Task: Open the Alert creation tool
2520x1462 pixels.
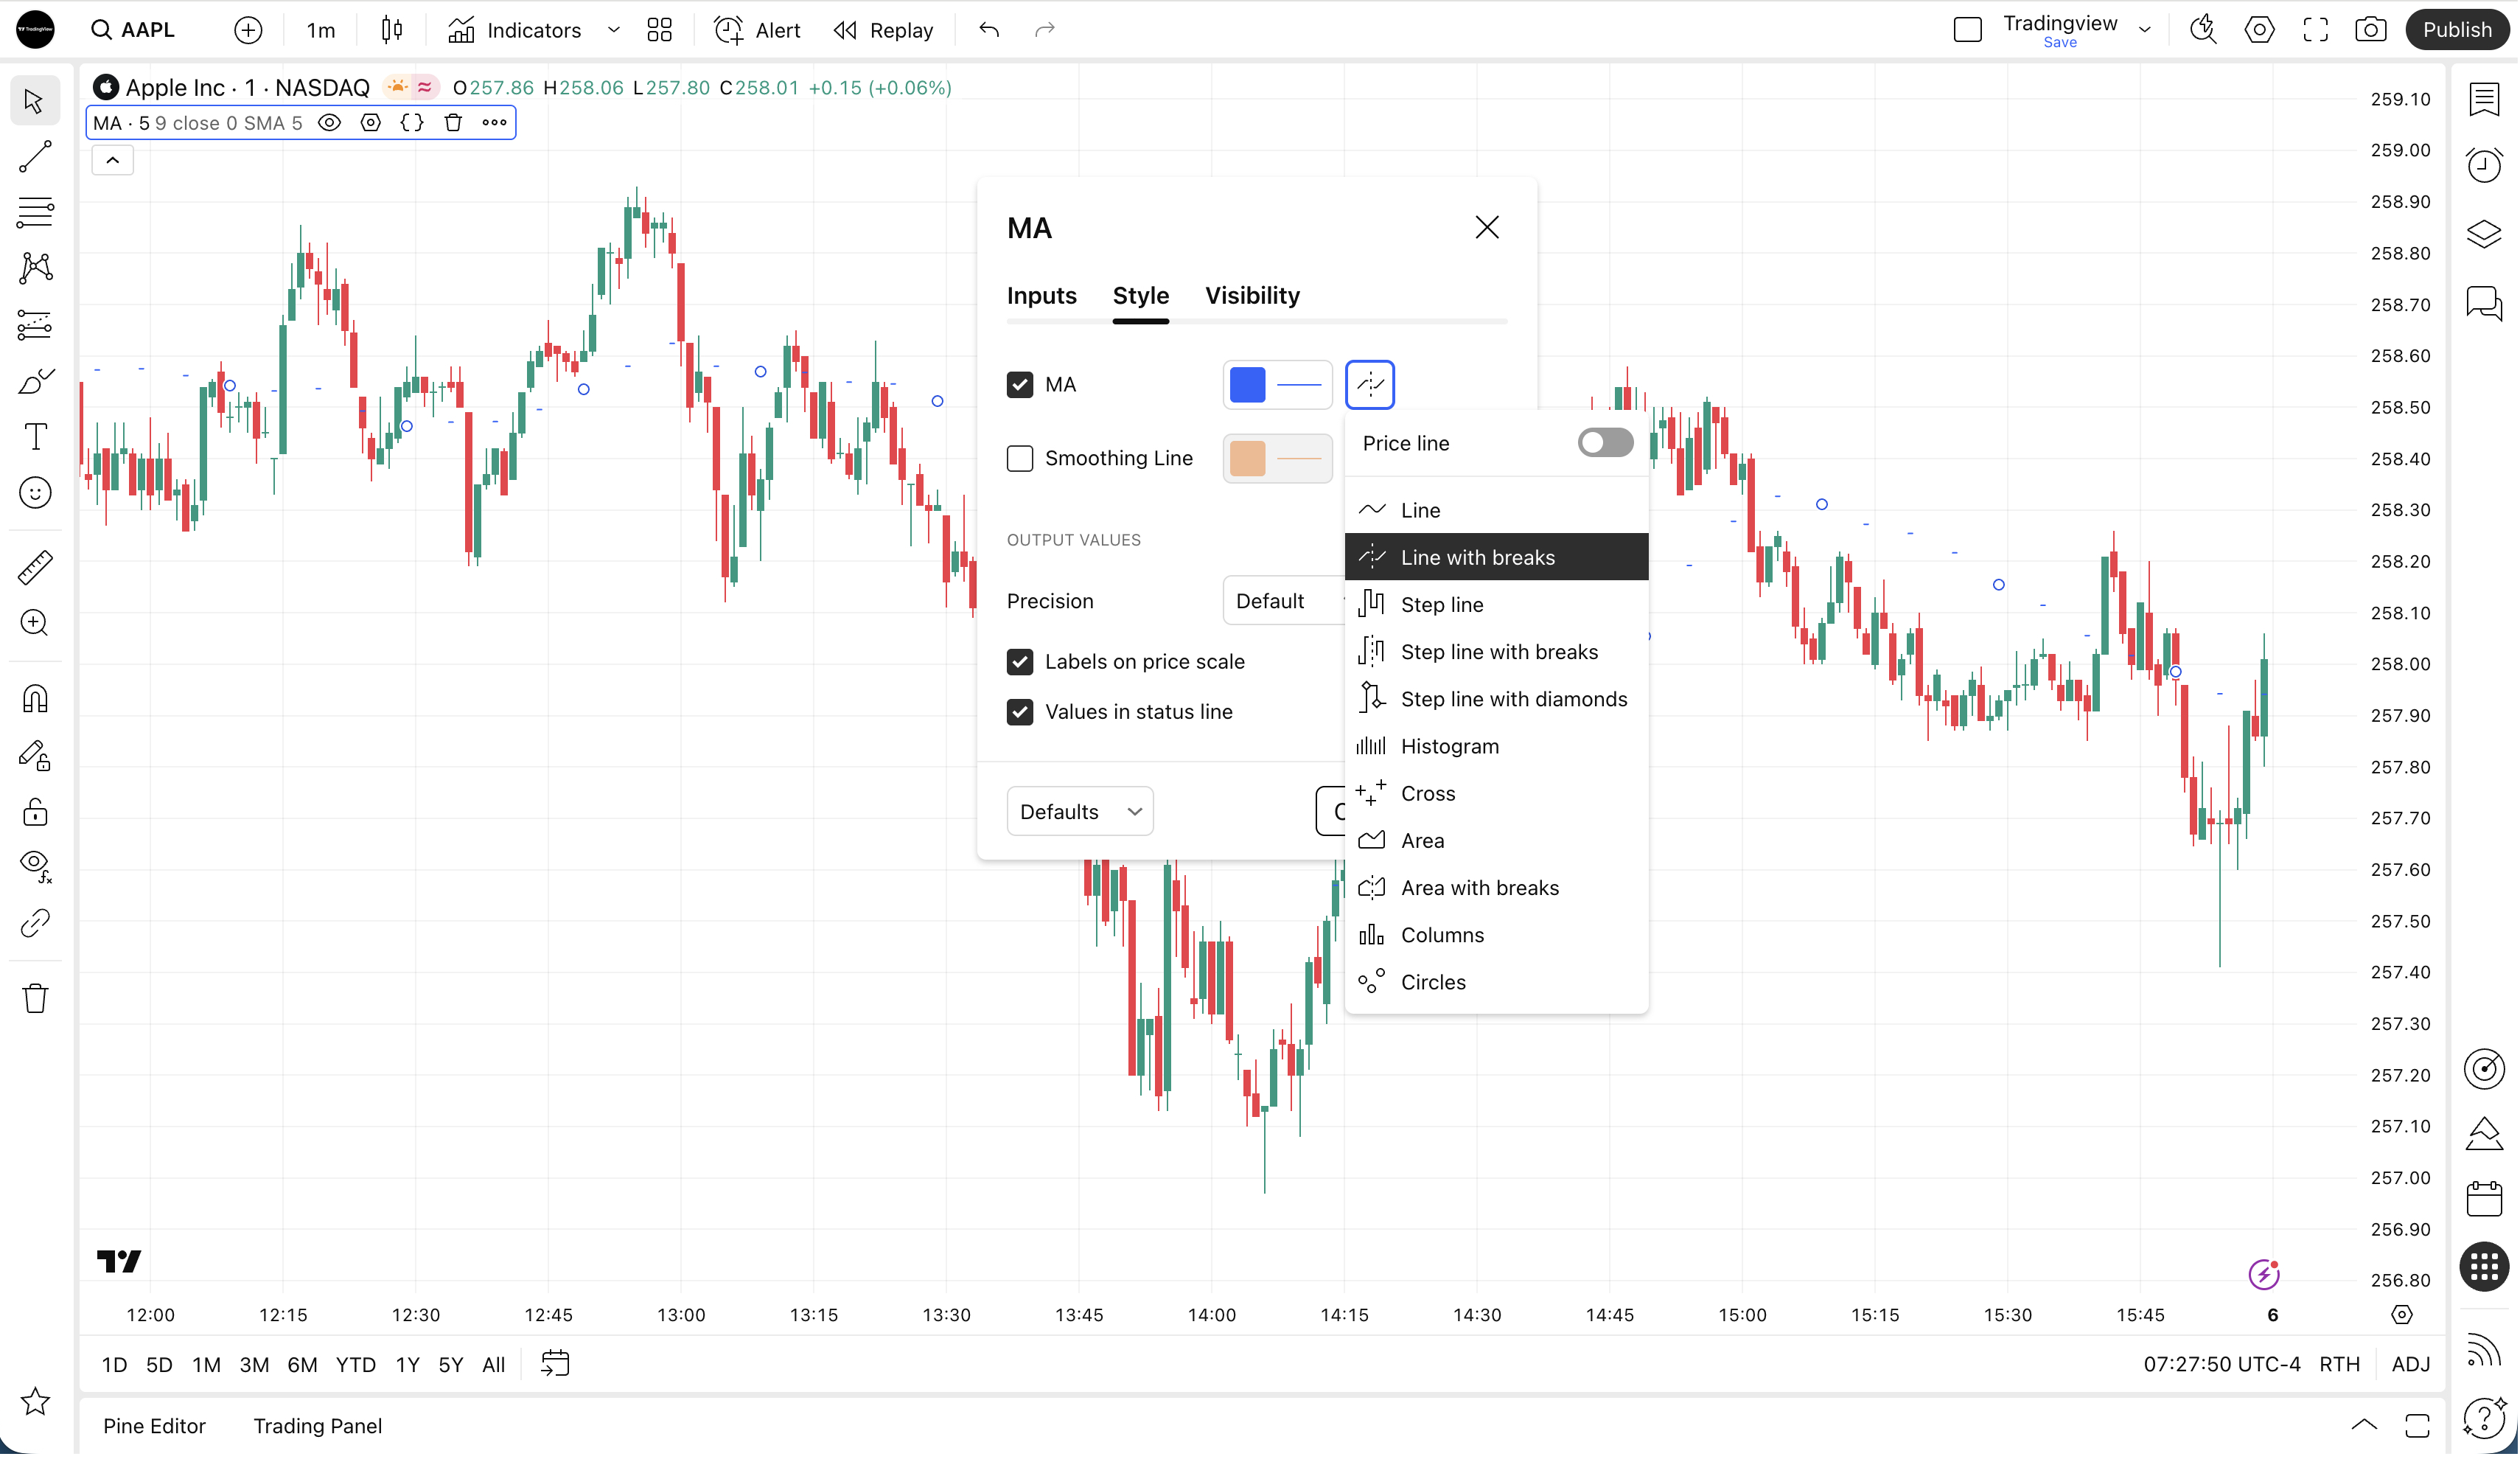Action: click(x=757, y=30)
